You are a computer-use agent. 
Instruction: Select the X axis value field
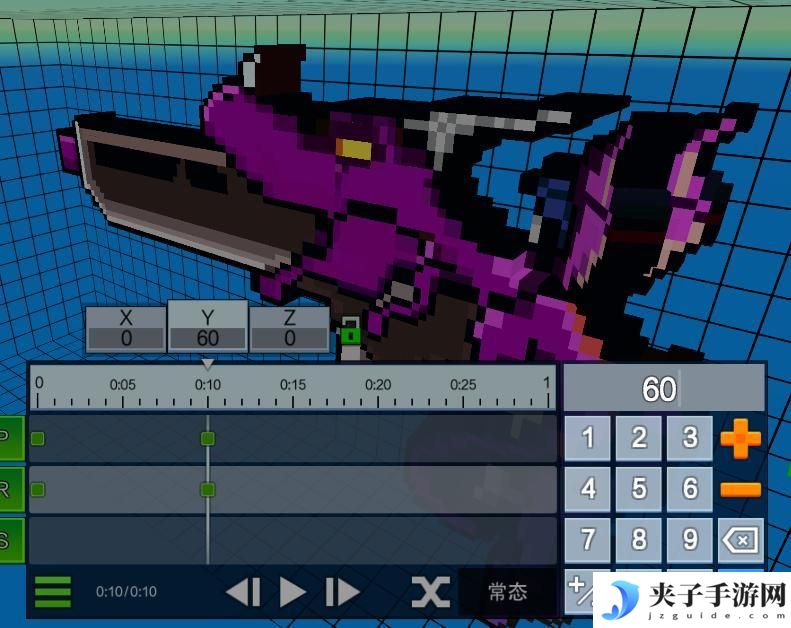126,329
